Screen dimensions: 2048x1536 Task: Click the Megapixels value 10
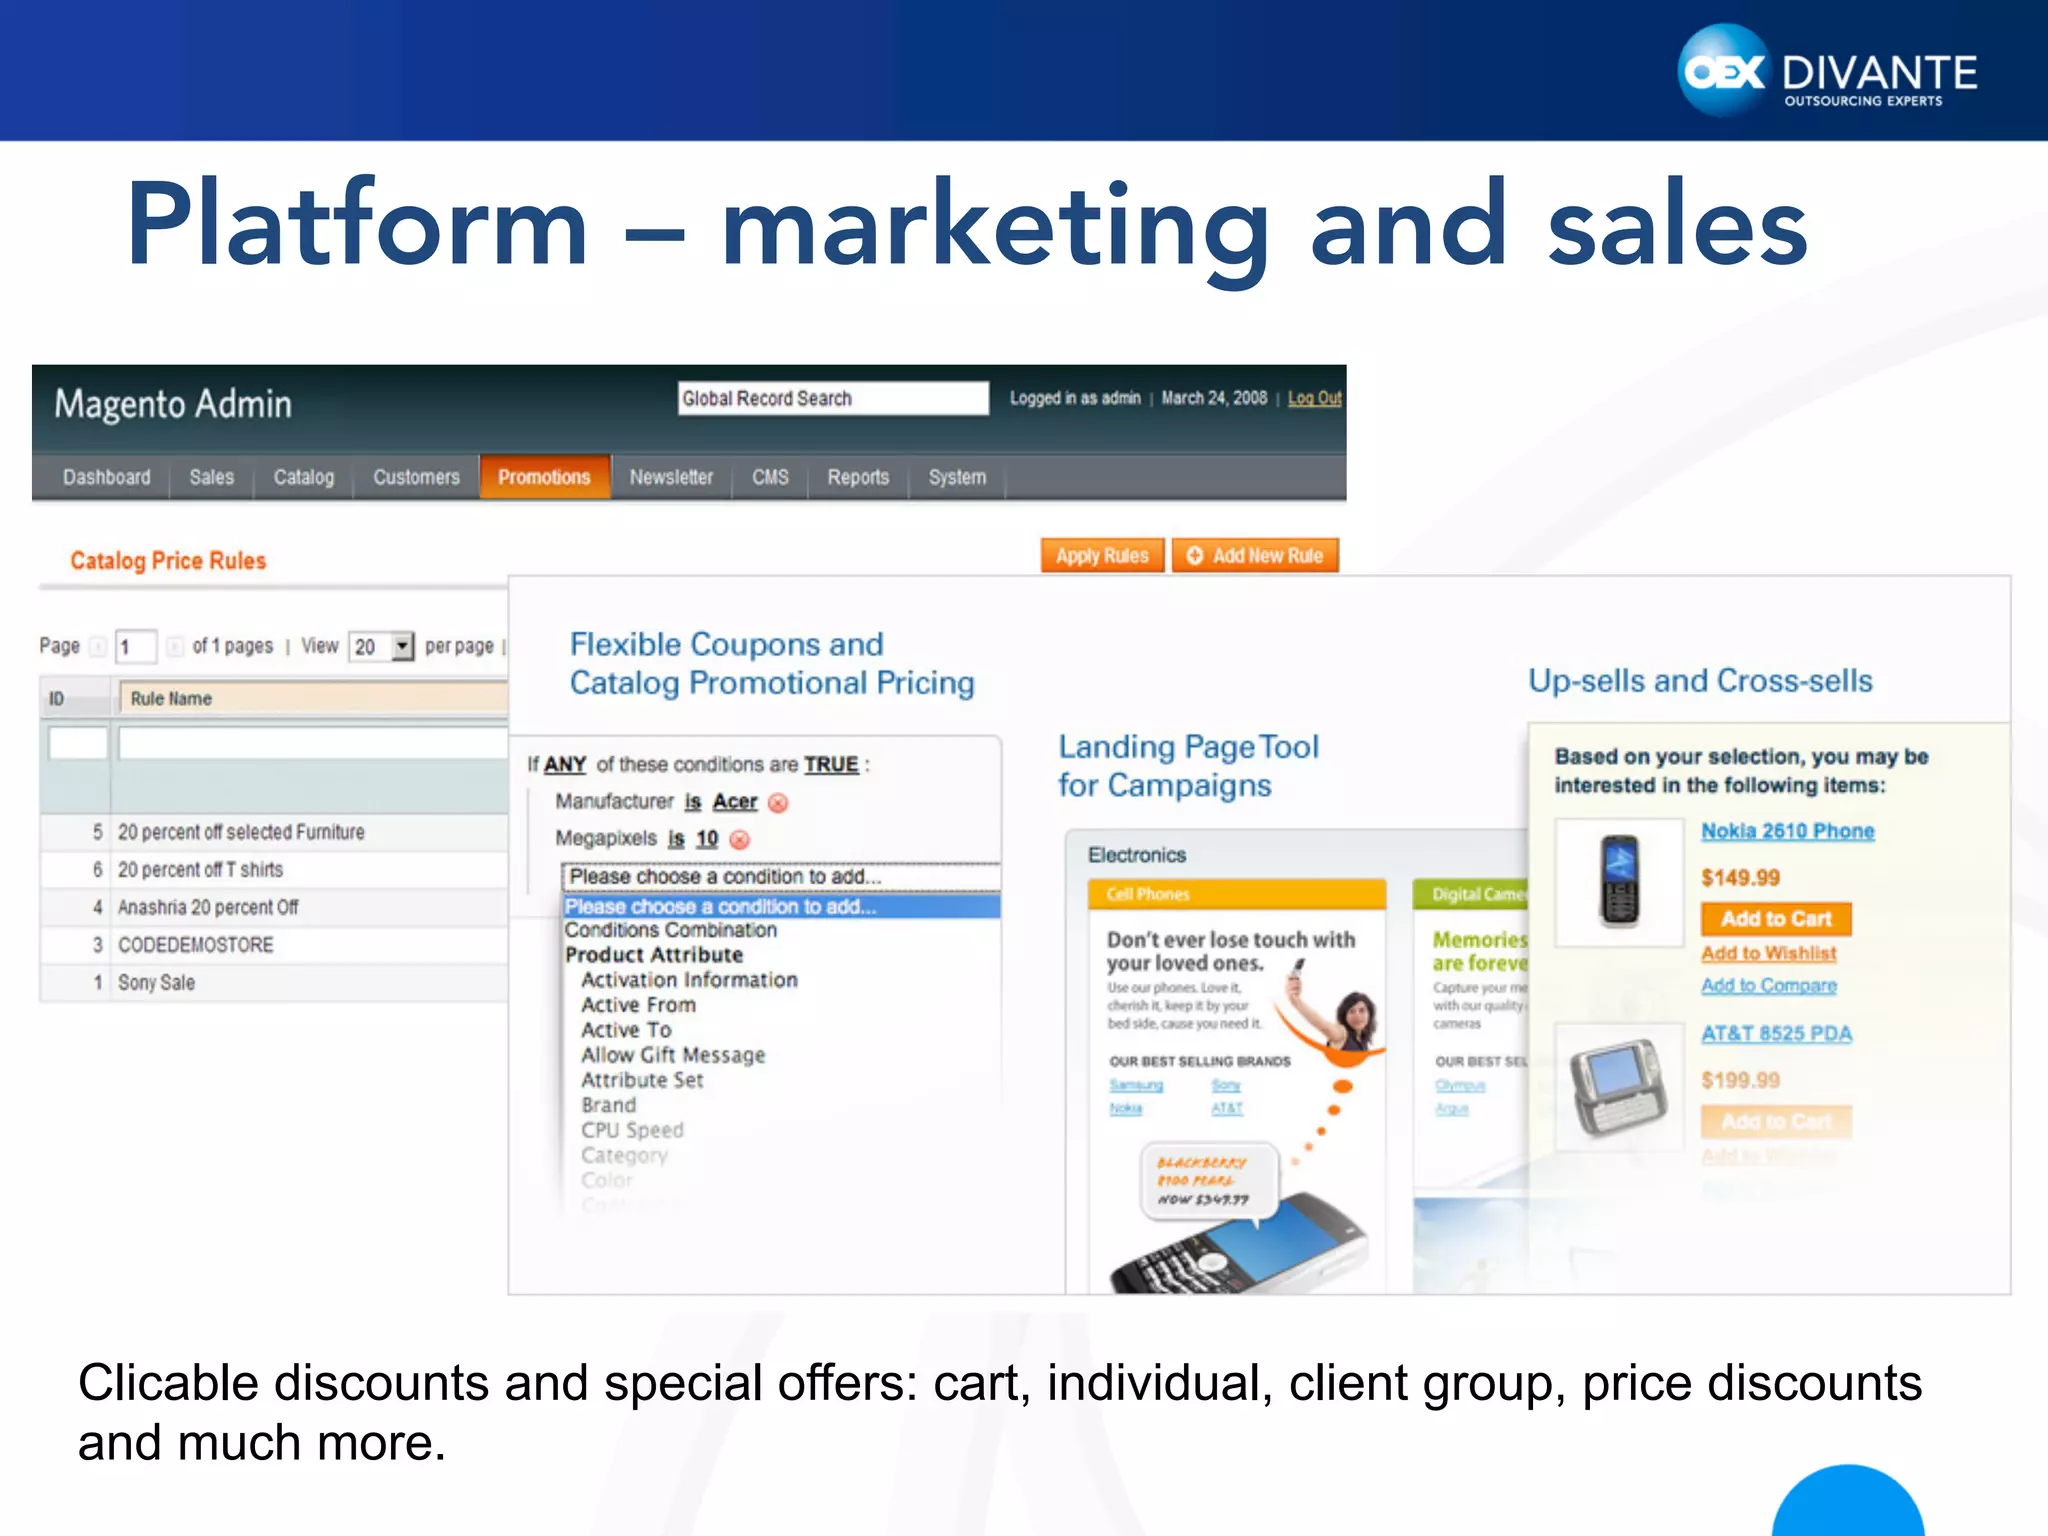coord(707,839)
